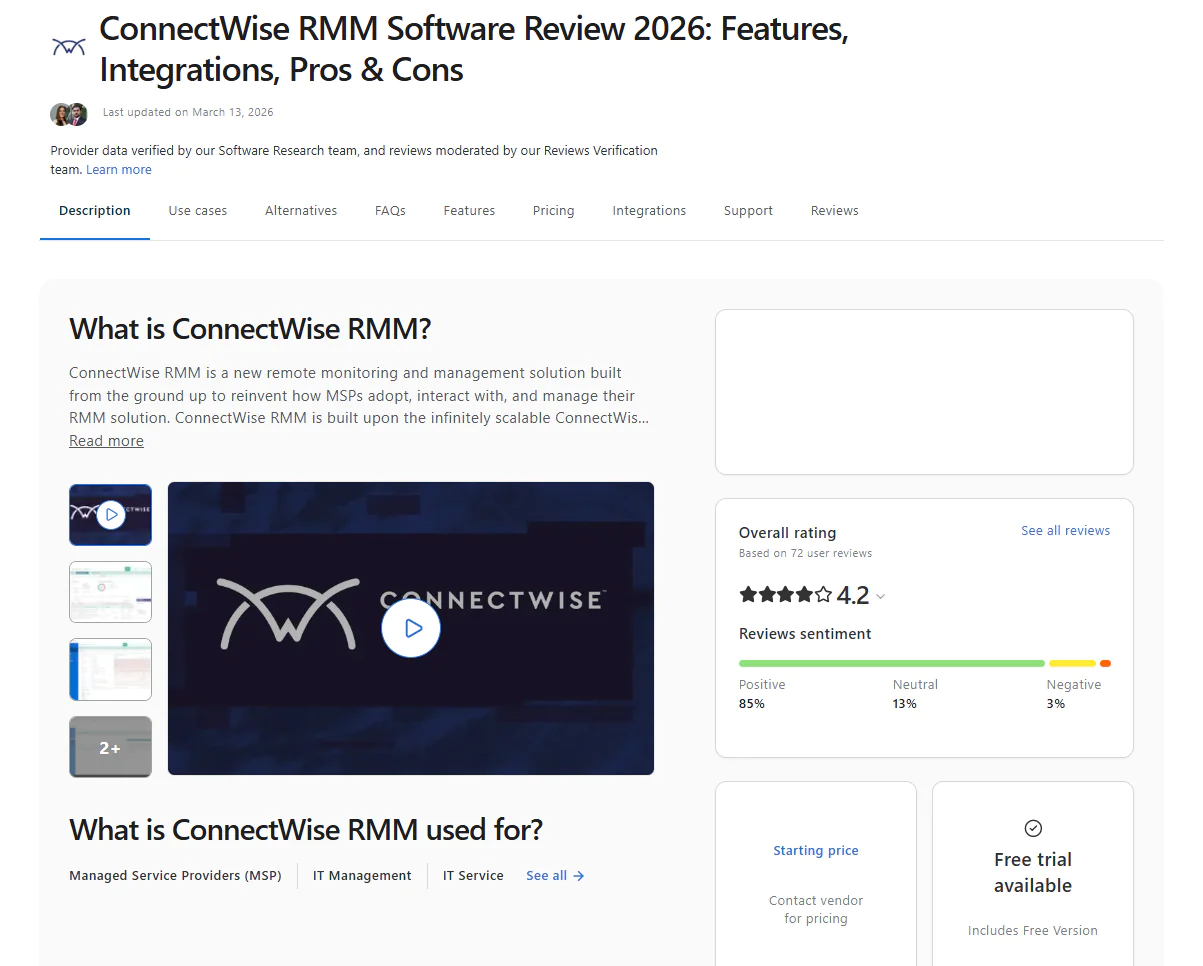Play the main ConnectWise video

click(x=411, y=628)
